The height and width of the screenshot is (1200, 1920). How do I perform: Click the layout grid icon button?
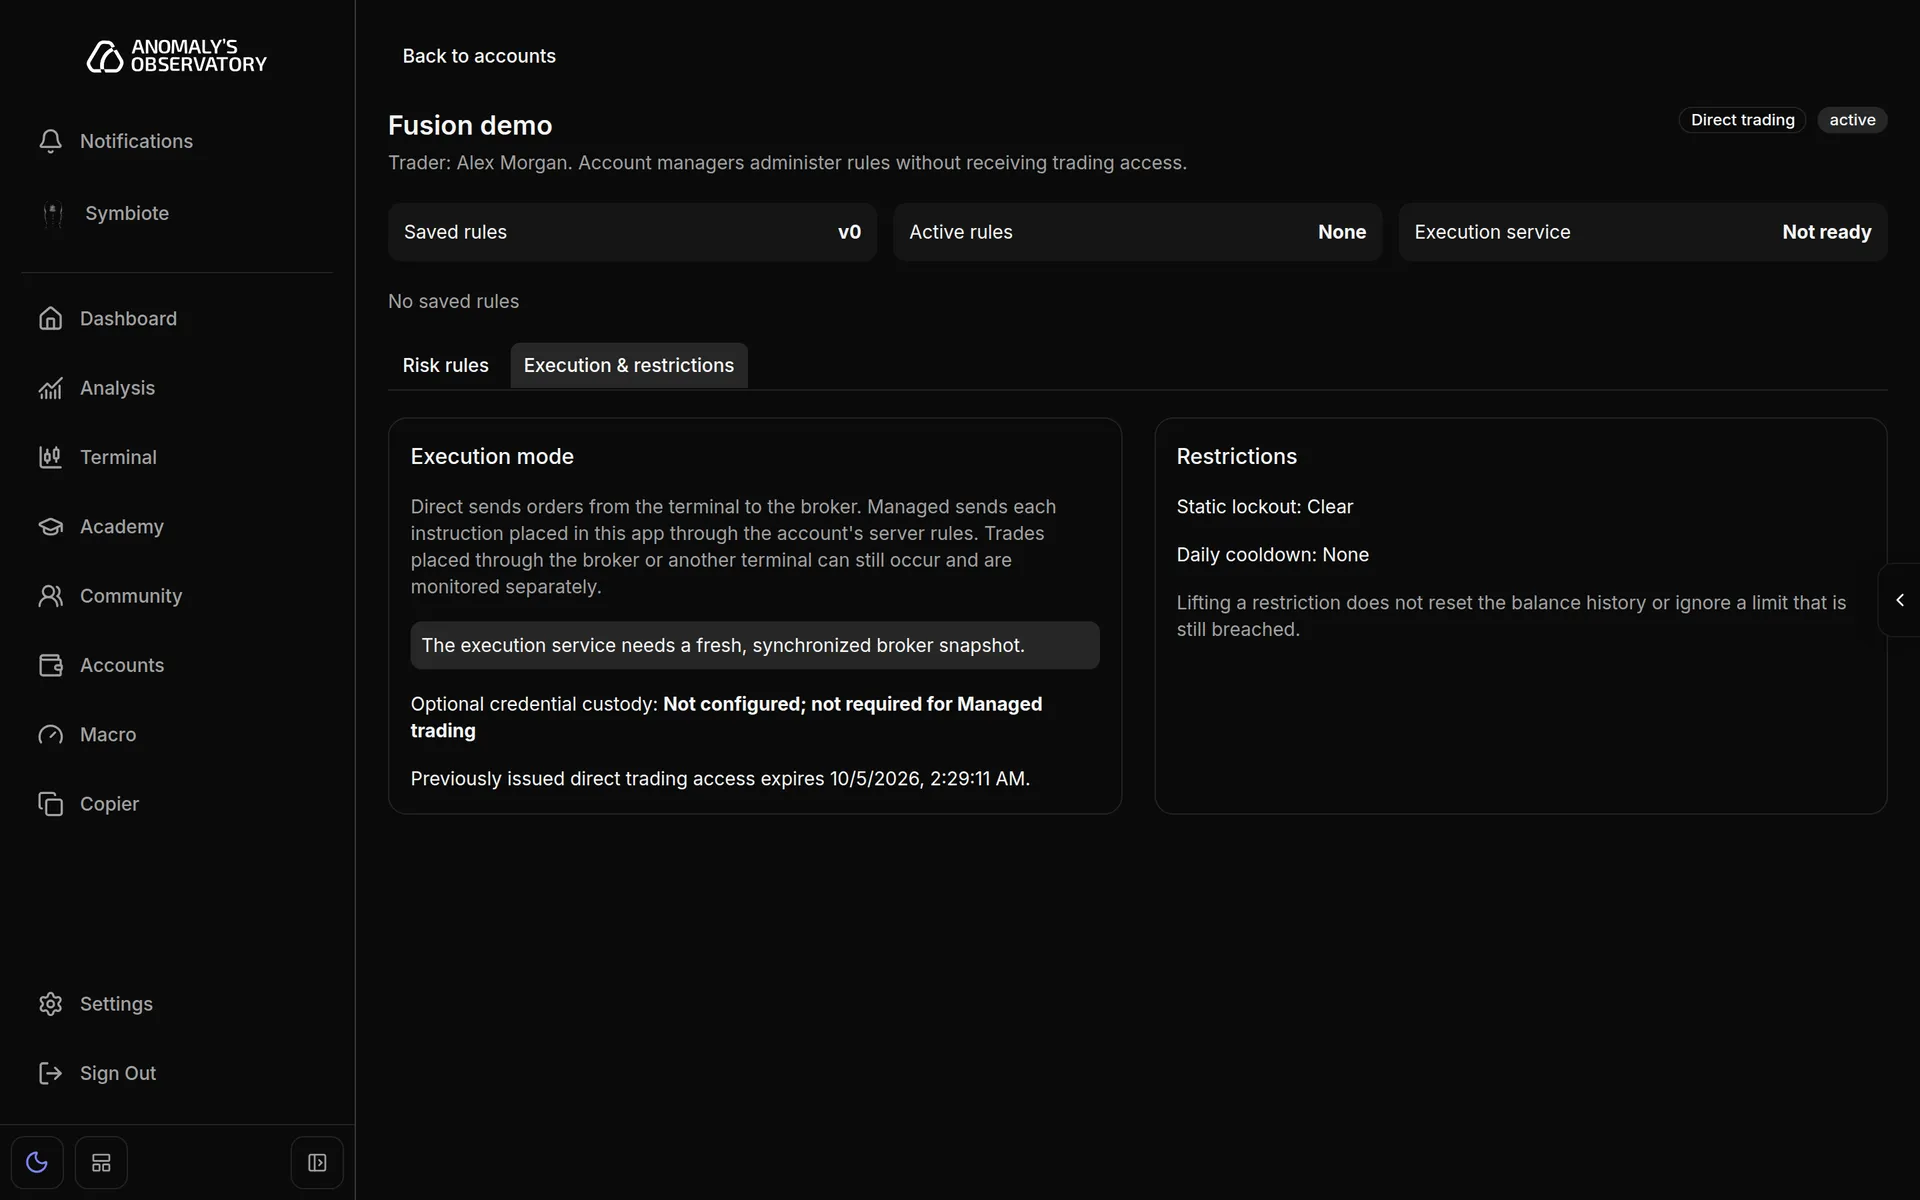pos(101,1163)
